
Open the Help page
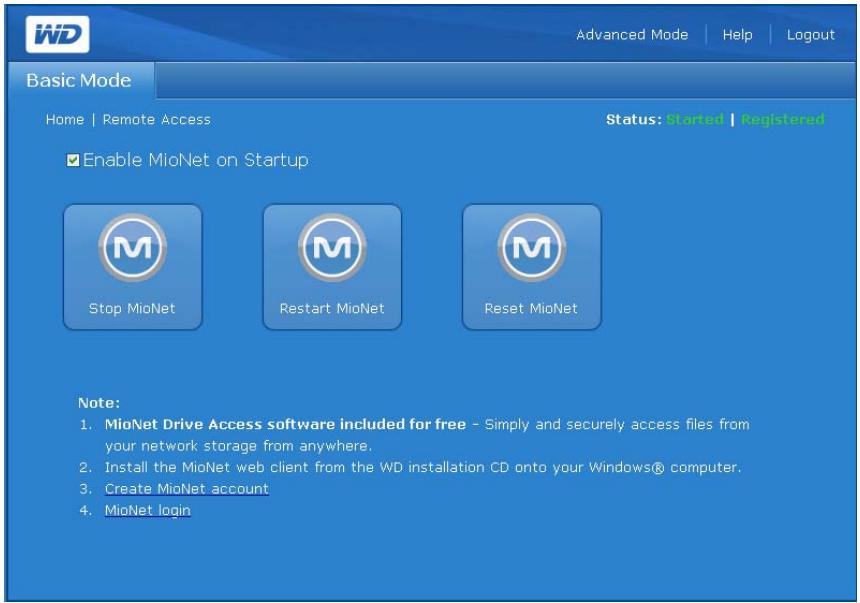(x=737, y=35)
